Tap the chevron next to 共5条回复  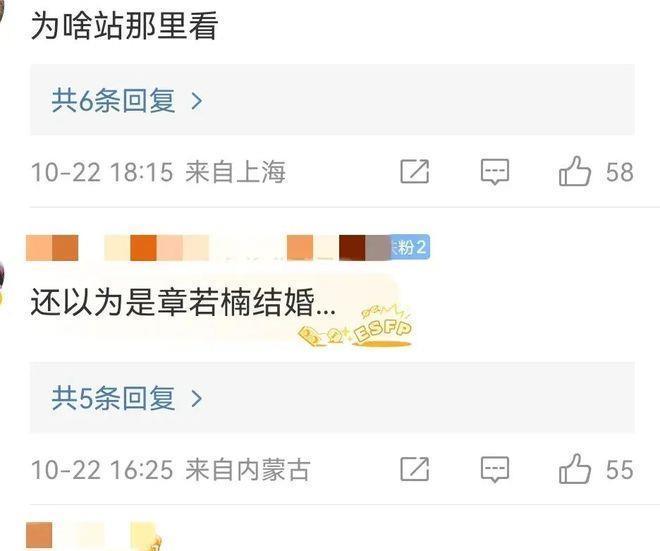coord(197,398)
